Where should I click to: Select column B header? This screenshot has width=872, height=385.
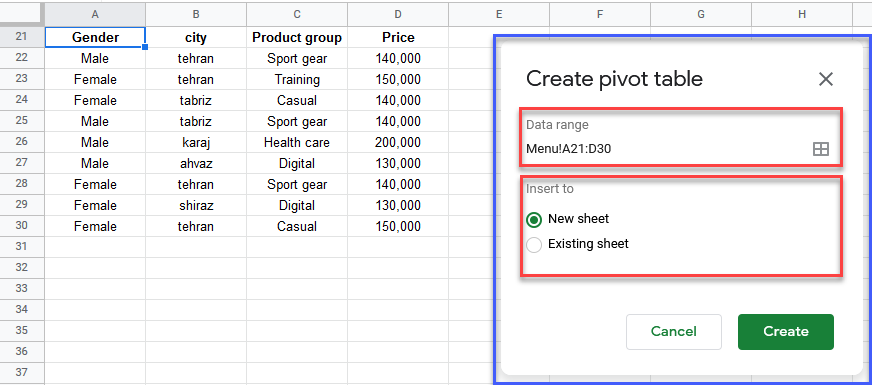[196, 14]
